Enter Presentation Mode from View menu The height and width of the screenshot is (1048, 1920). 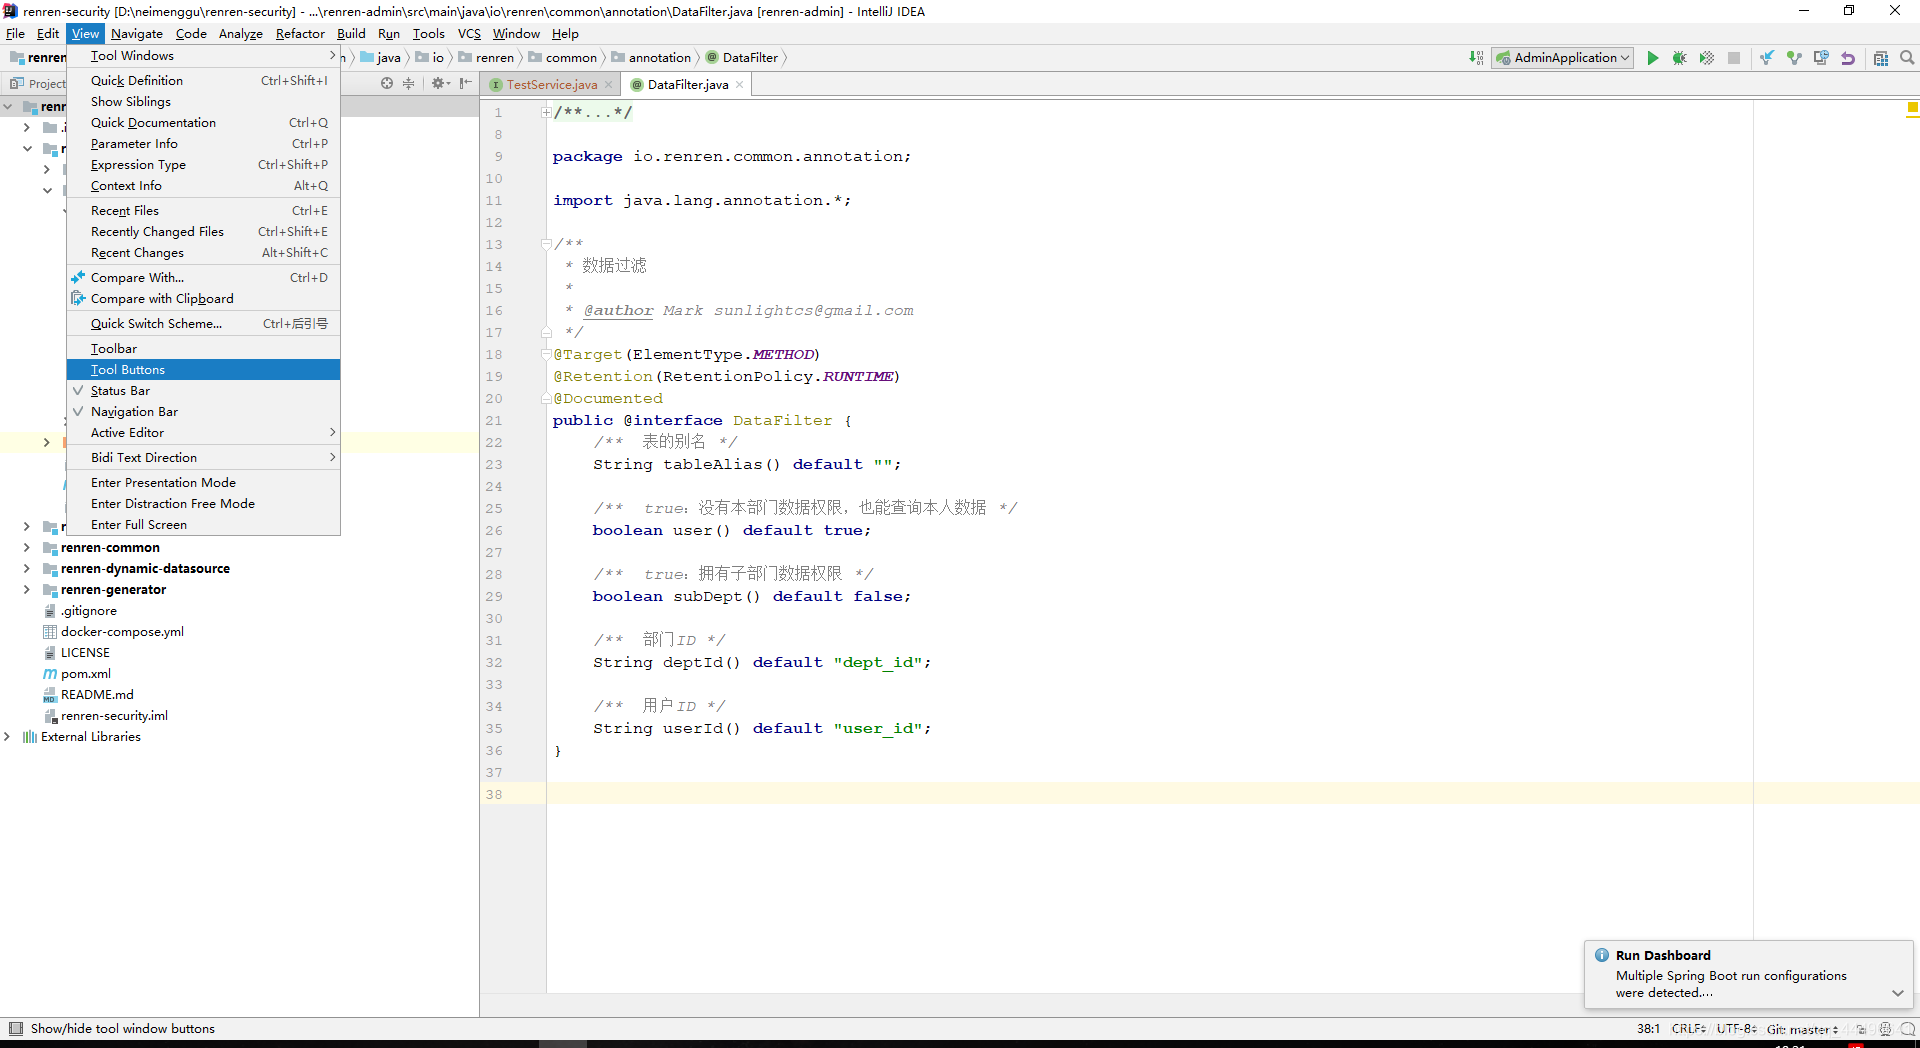coord(204,482)
